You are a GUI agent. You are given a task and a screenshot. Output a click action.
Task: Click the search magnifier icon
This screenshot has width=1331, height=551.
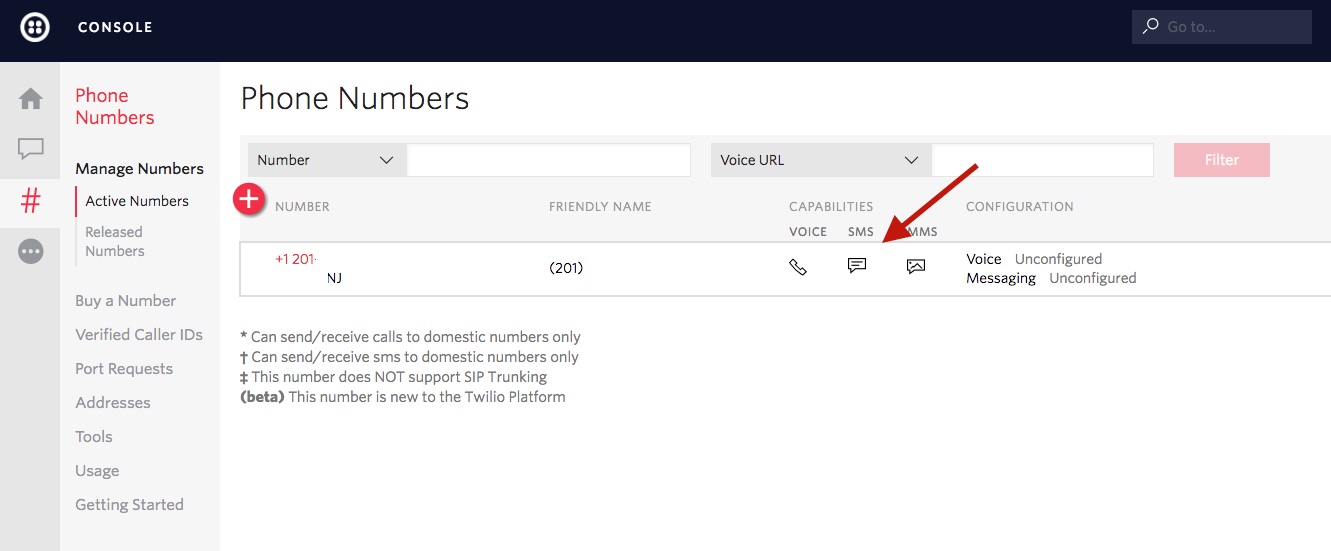[x=1151, y=27]
